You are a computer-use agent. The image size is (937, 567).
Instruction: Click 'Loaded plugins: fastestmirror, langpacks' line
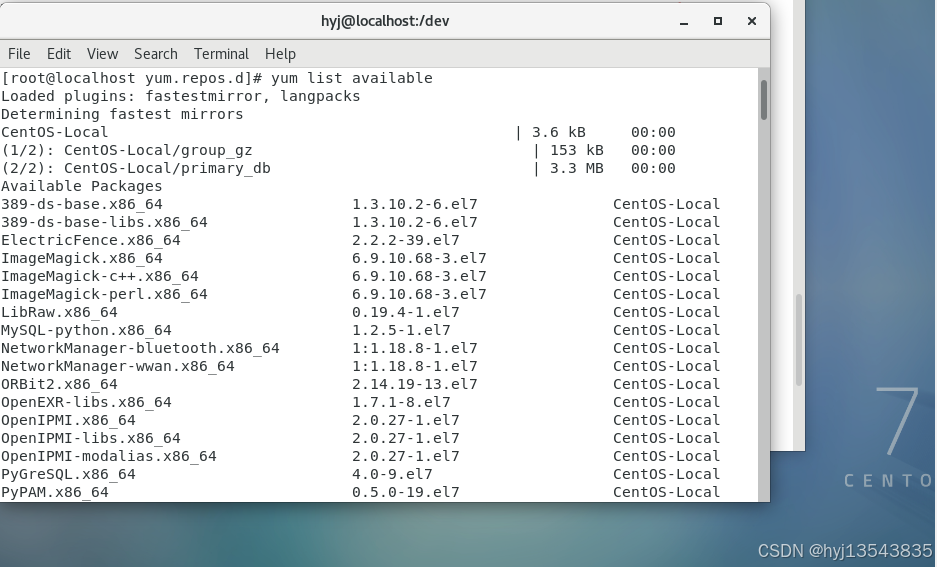[x=180, y=96]
